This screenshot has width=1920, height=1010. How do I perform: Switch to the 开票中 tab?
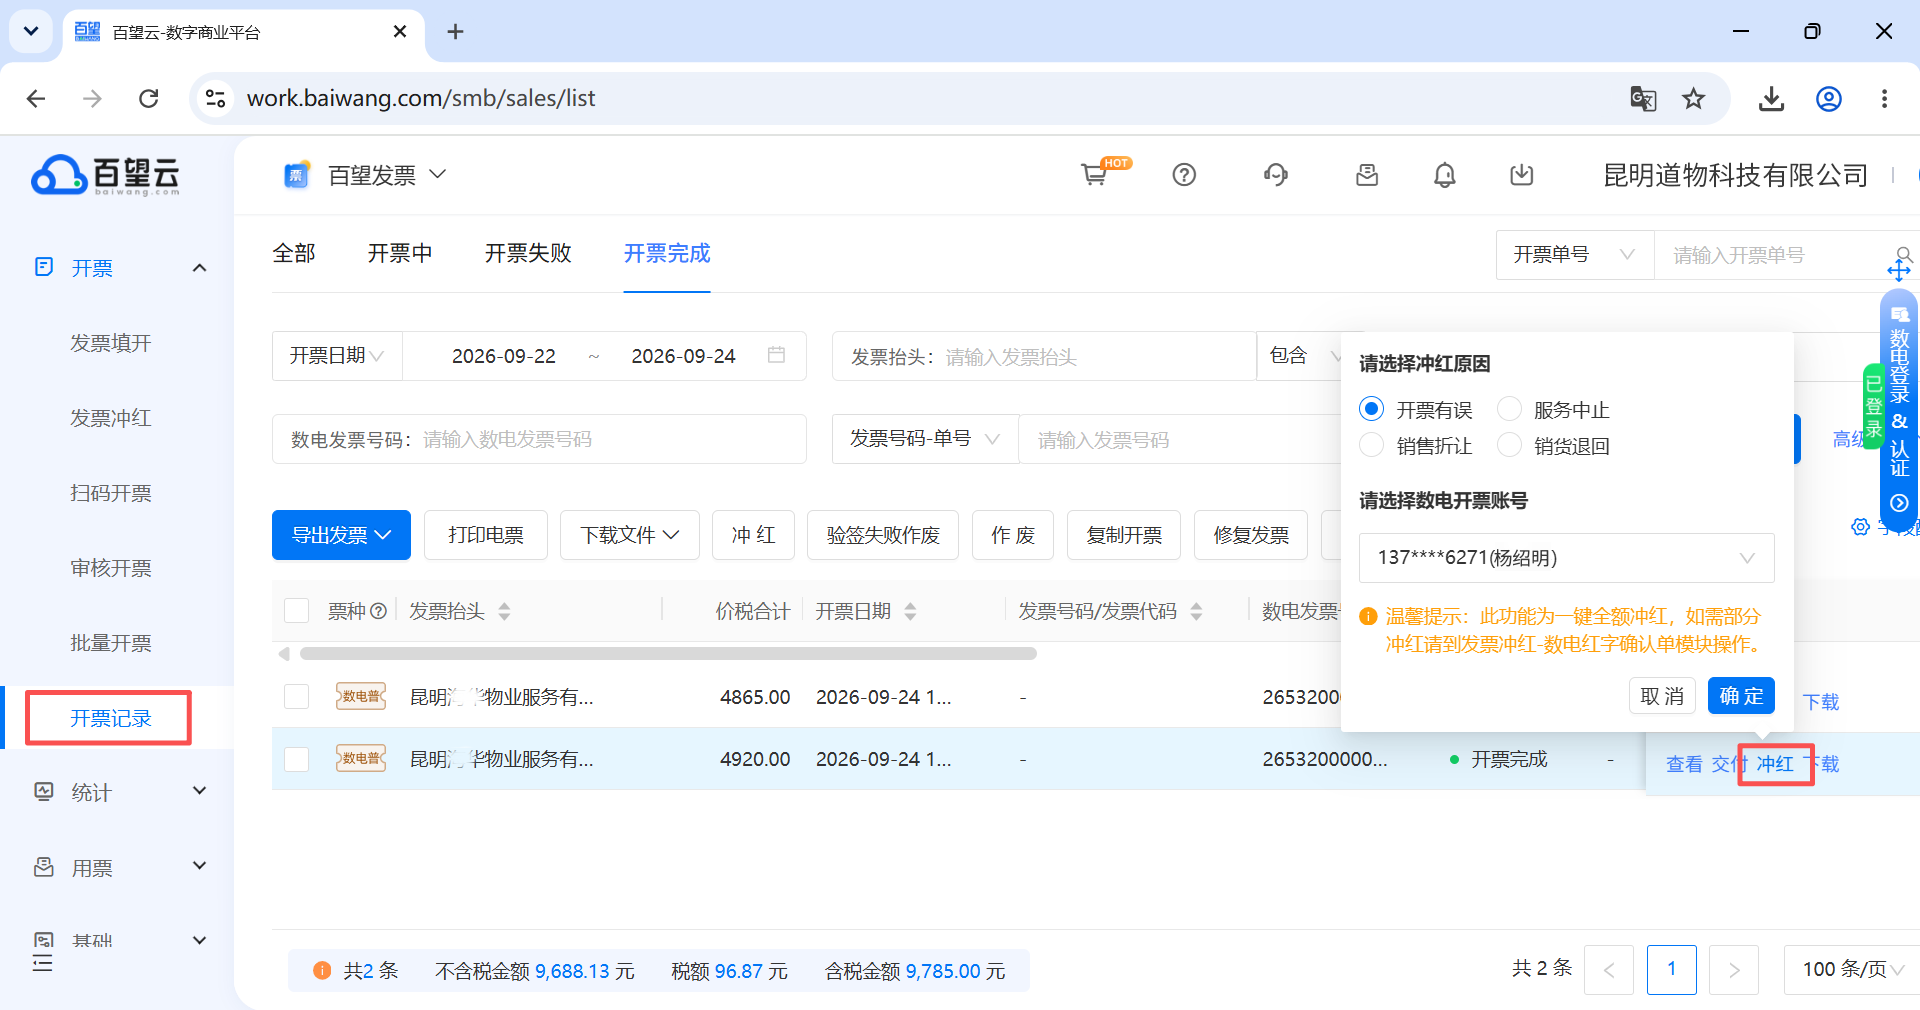click(400, 254)
